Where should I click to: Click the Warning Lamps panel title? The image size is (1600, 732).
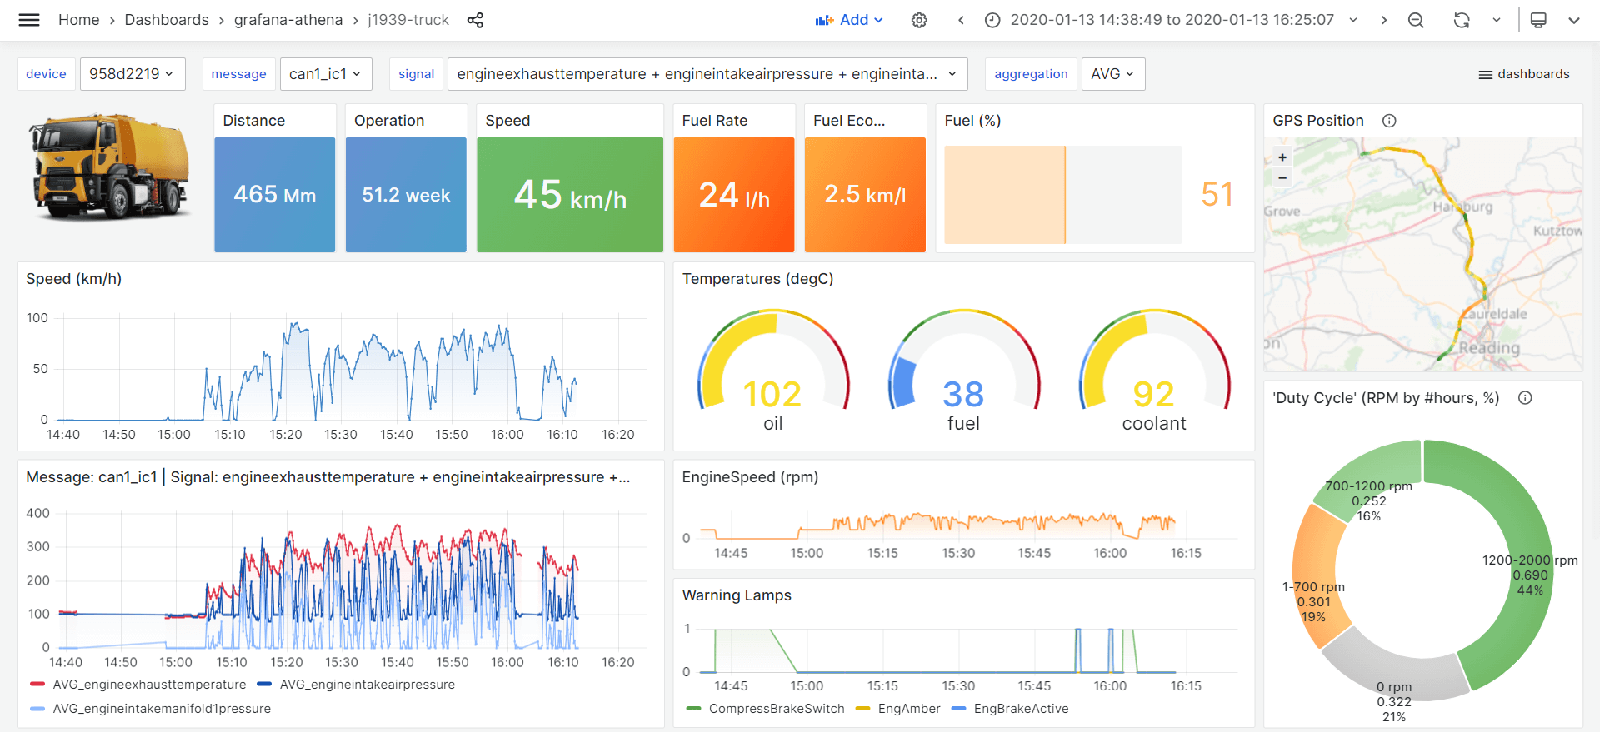pyautogui.click(x=737, y=595)
